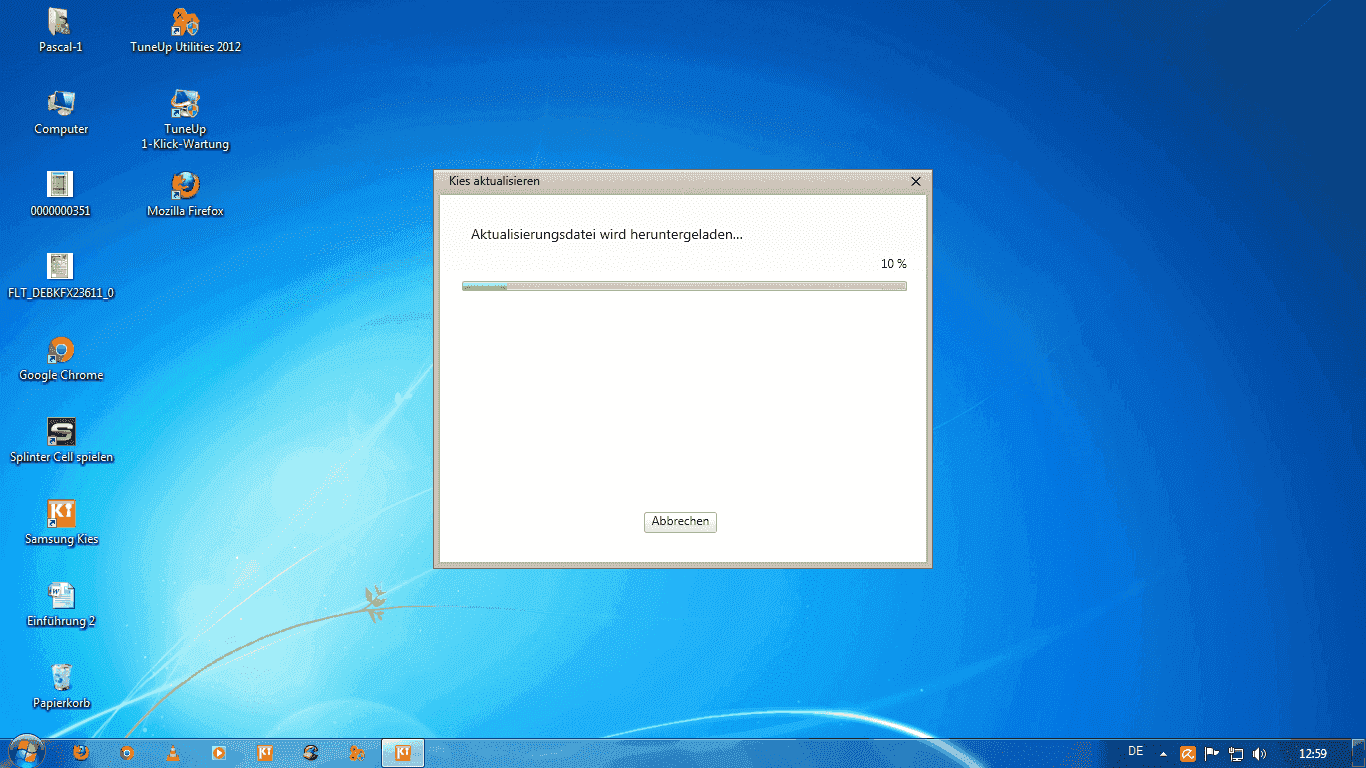Open the globe-shaped taskbar icon

point(311,753)
